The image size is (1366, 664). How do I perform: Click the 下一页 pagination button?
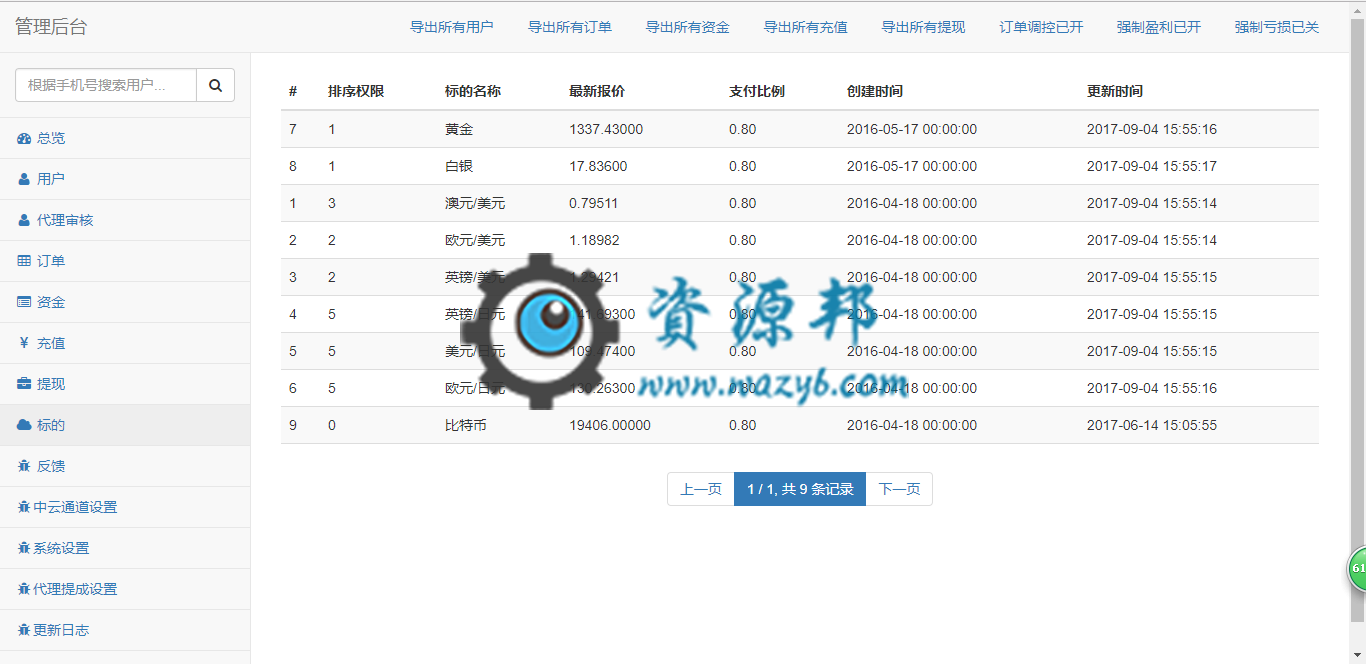pos(899,489)
